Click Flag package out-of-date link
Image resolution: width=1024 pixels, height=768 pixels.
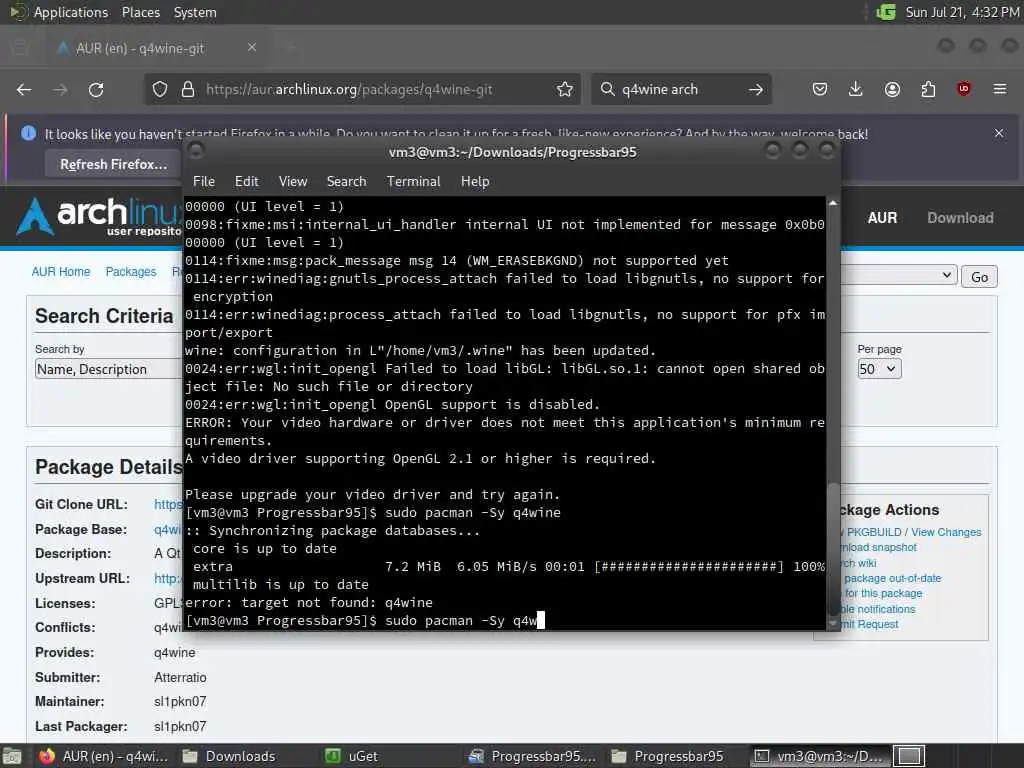(x=891, y=578)
